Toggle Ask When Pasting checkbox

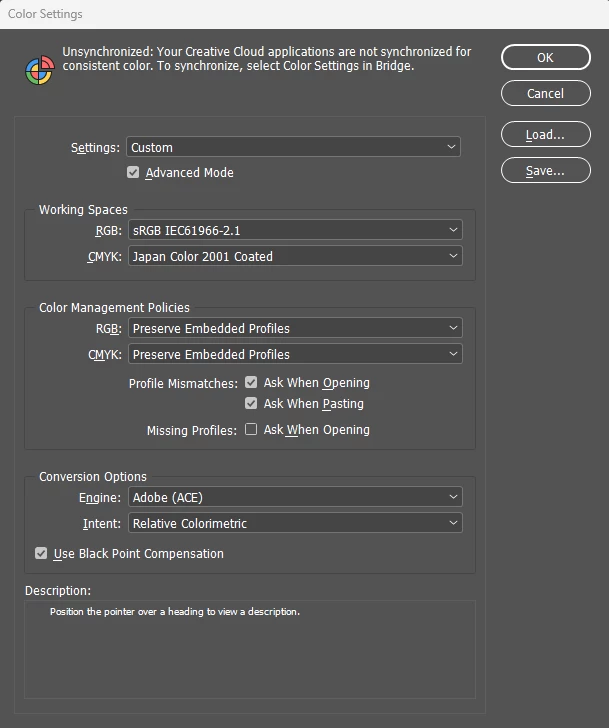(x=251, y=403)
